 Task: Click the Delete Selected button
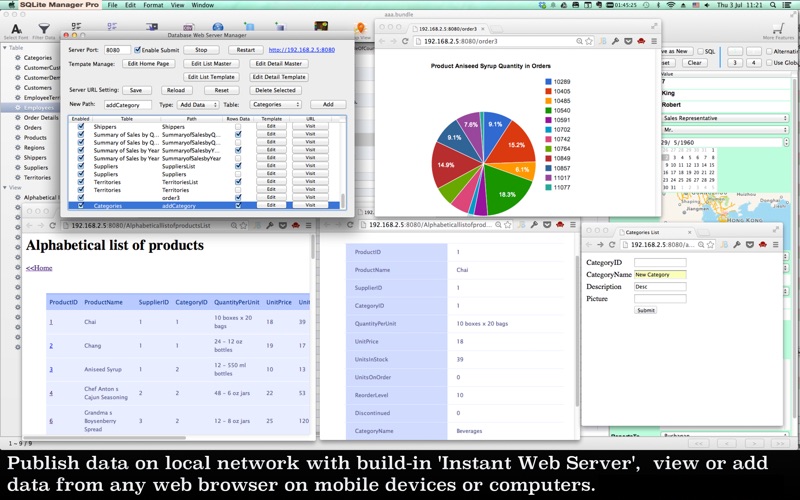coord(276,90)
